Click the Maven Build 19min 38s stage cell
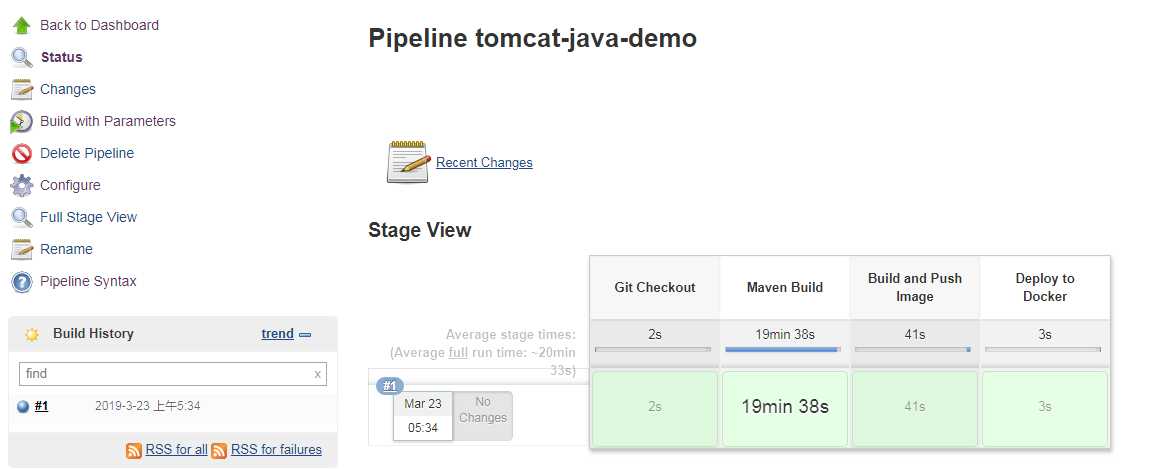 coord(784,407)
